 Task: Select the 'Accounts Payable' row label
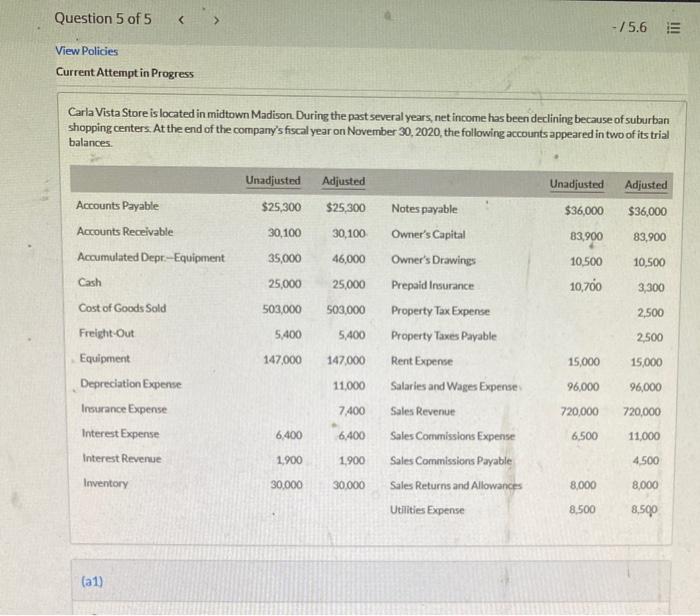[117, 206]
